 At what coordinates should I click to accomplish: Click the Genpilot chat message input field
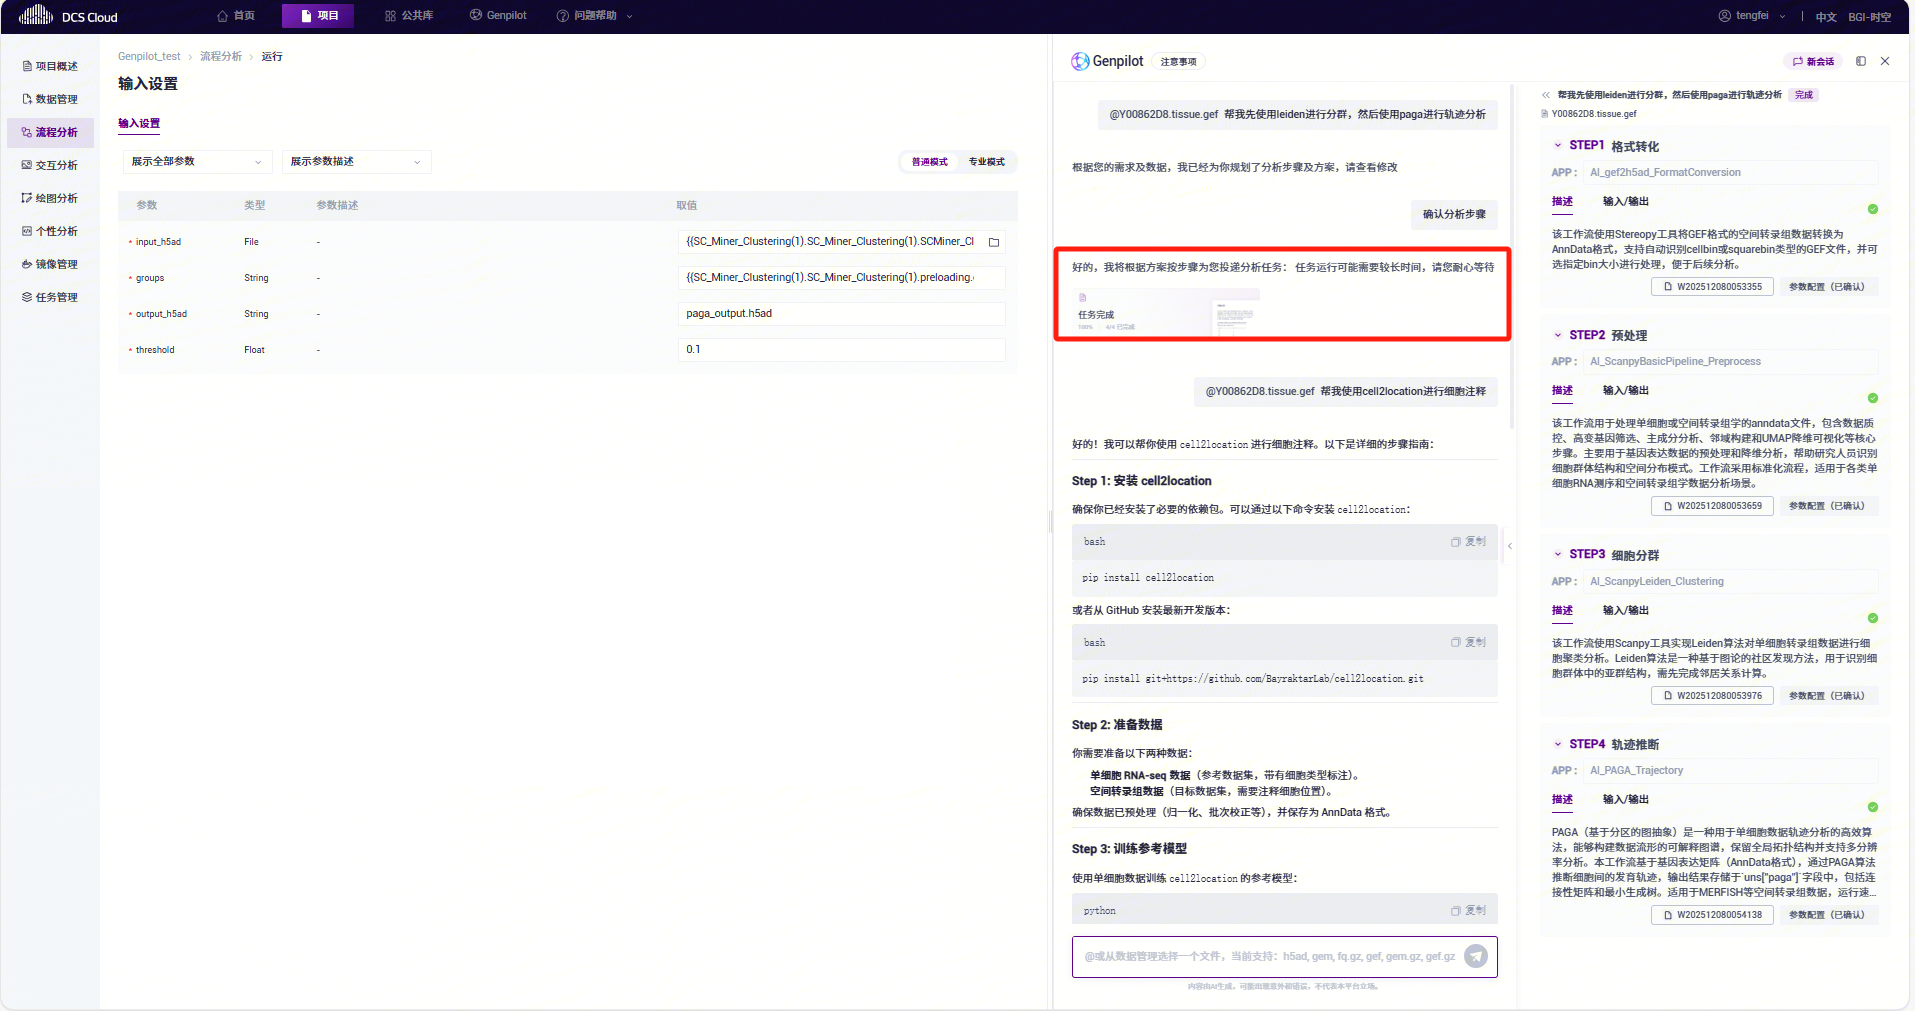tap(1265, 956)
